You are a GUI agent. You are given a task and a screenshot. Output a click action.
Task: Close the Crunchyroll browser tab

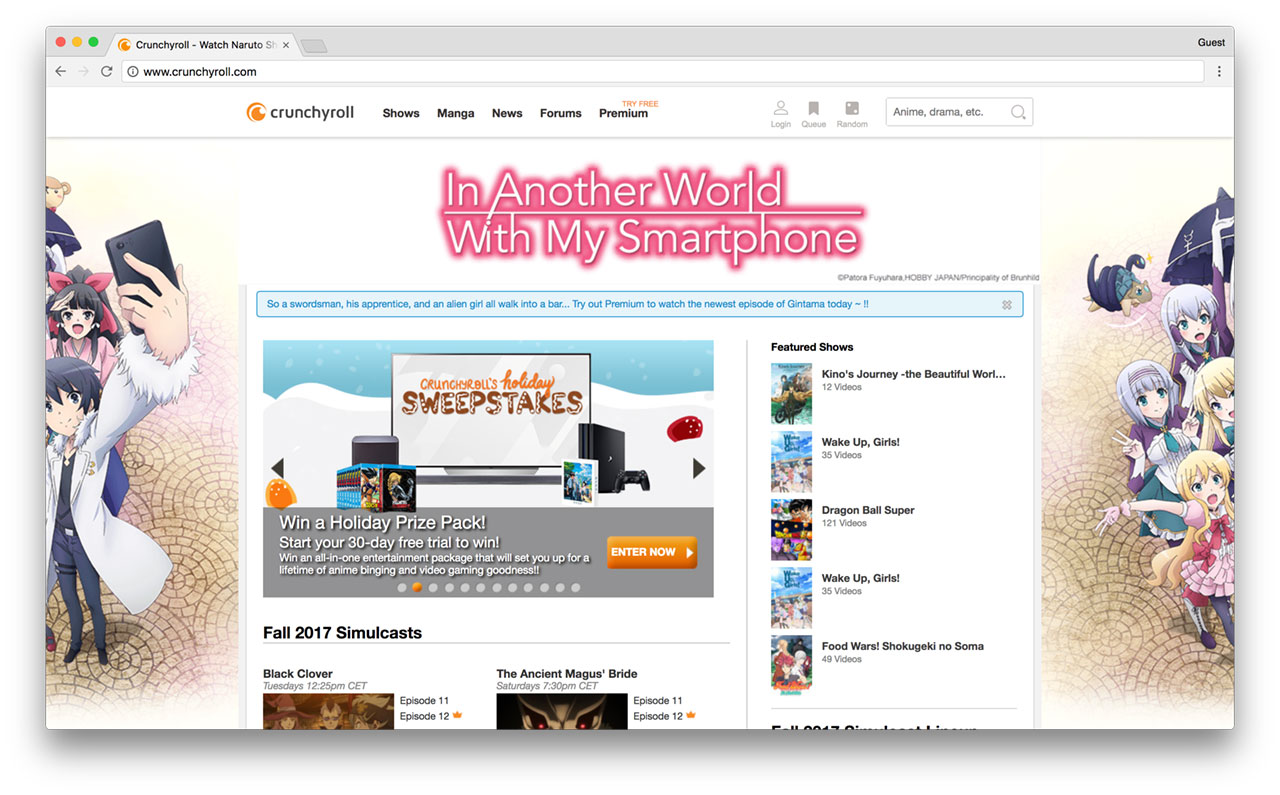[x=286, y=45]
